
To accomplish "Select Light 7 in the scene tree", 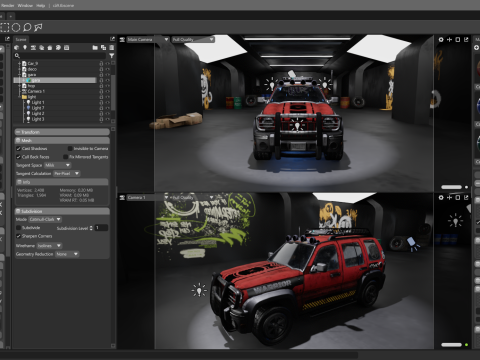I will [38, 108].
